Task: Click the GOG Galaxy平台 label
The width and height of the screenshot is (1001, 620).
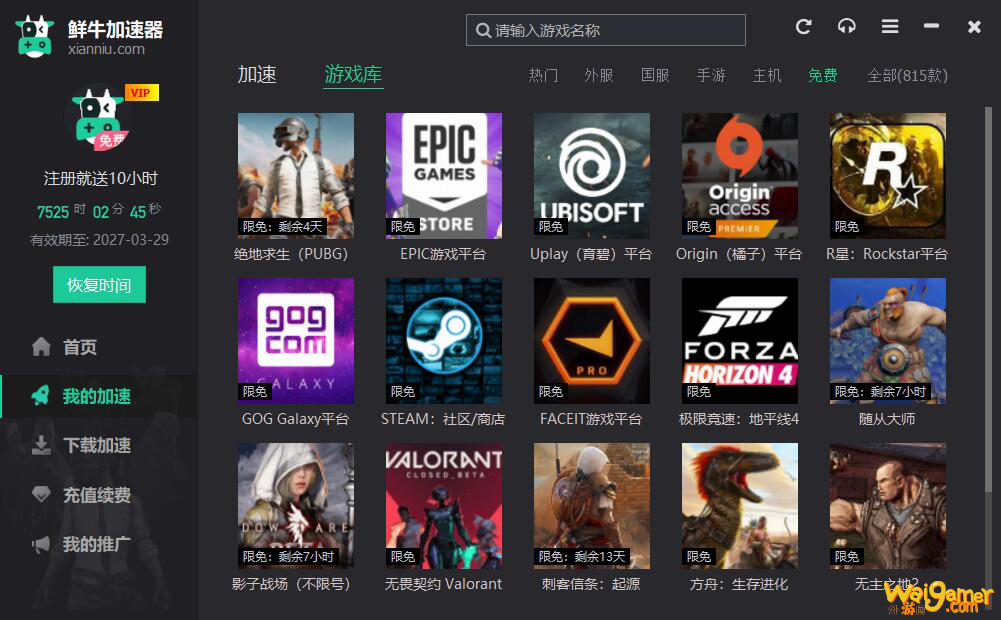Action: click(296, 419)
